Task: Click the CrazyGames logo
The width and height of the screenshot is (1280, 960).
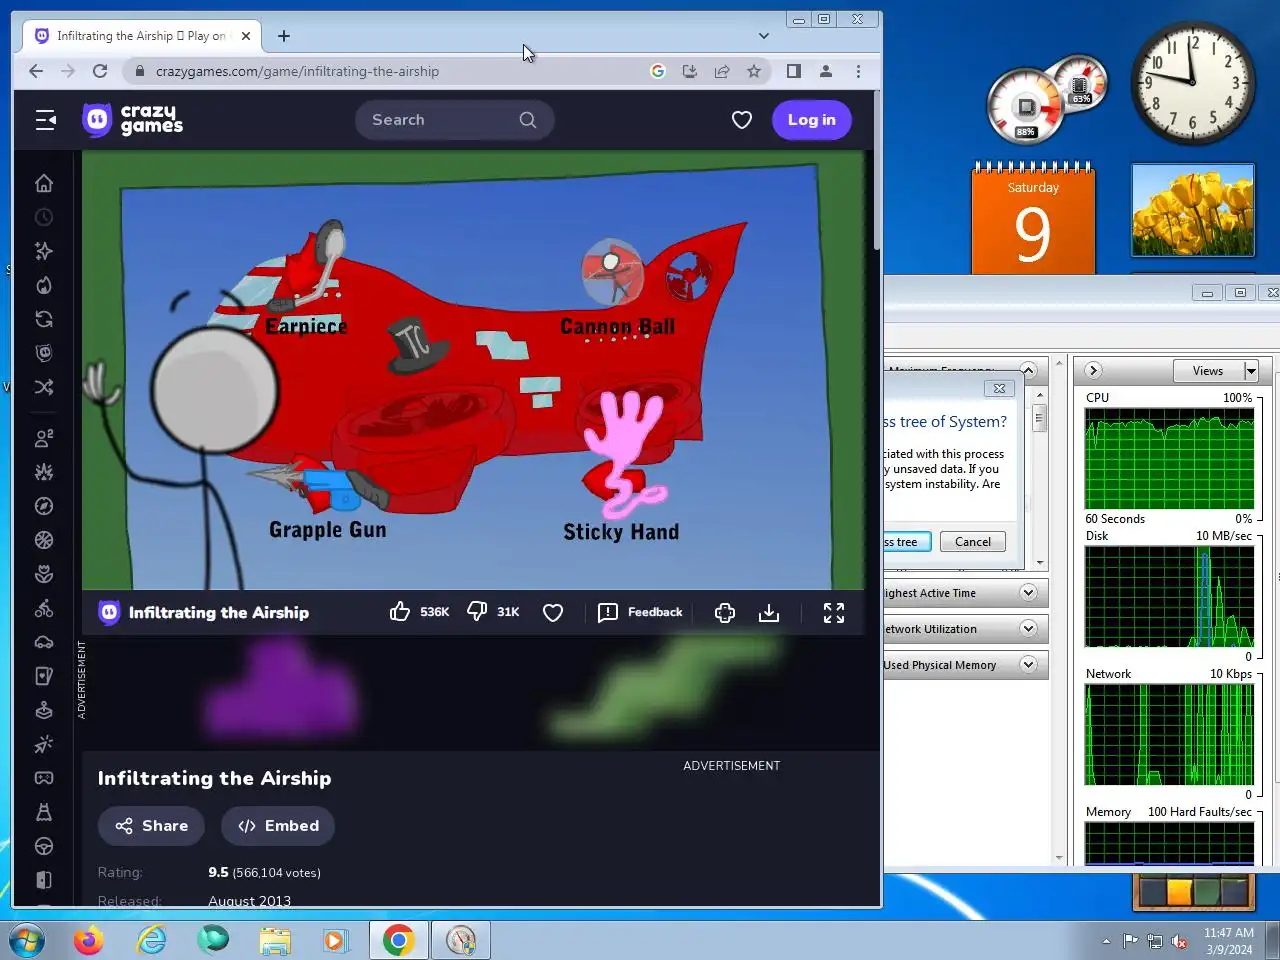Action: (133, 120)
